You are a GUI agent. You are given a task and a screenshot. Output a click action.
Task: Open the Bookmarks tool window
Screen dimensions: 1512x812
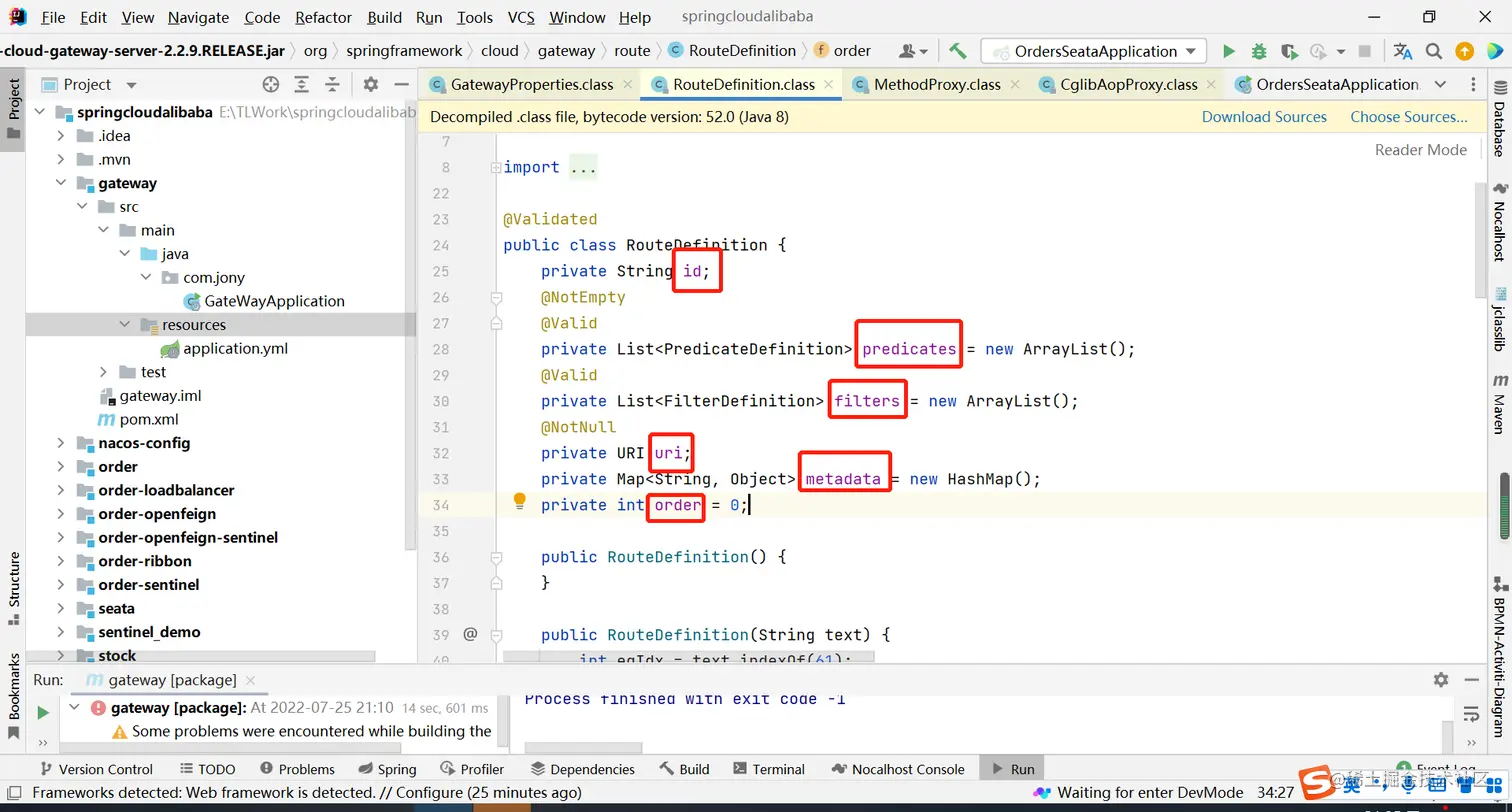[14, 696]
